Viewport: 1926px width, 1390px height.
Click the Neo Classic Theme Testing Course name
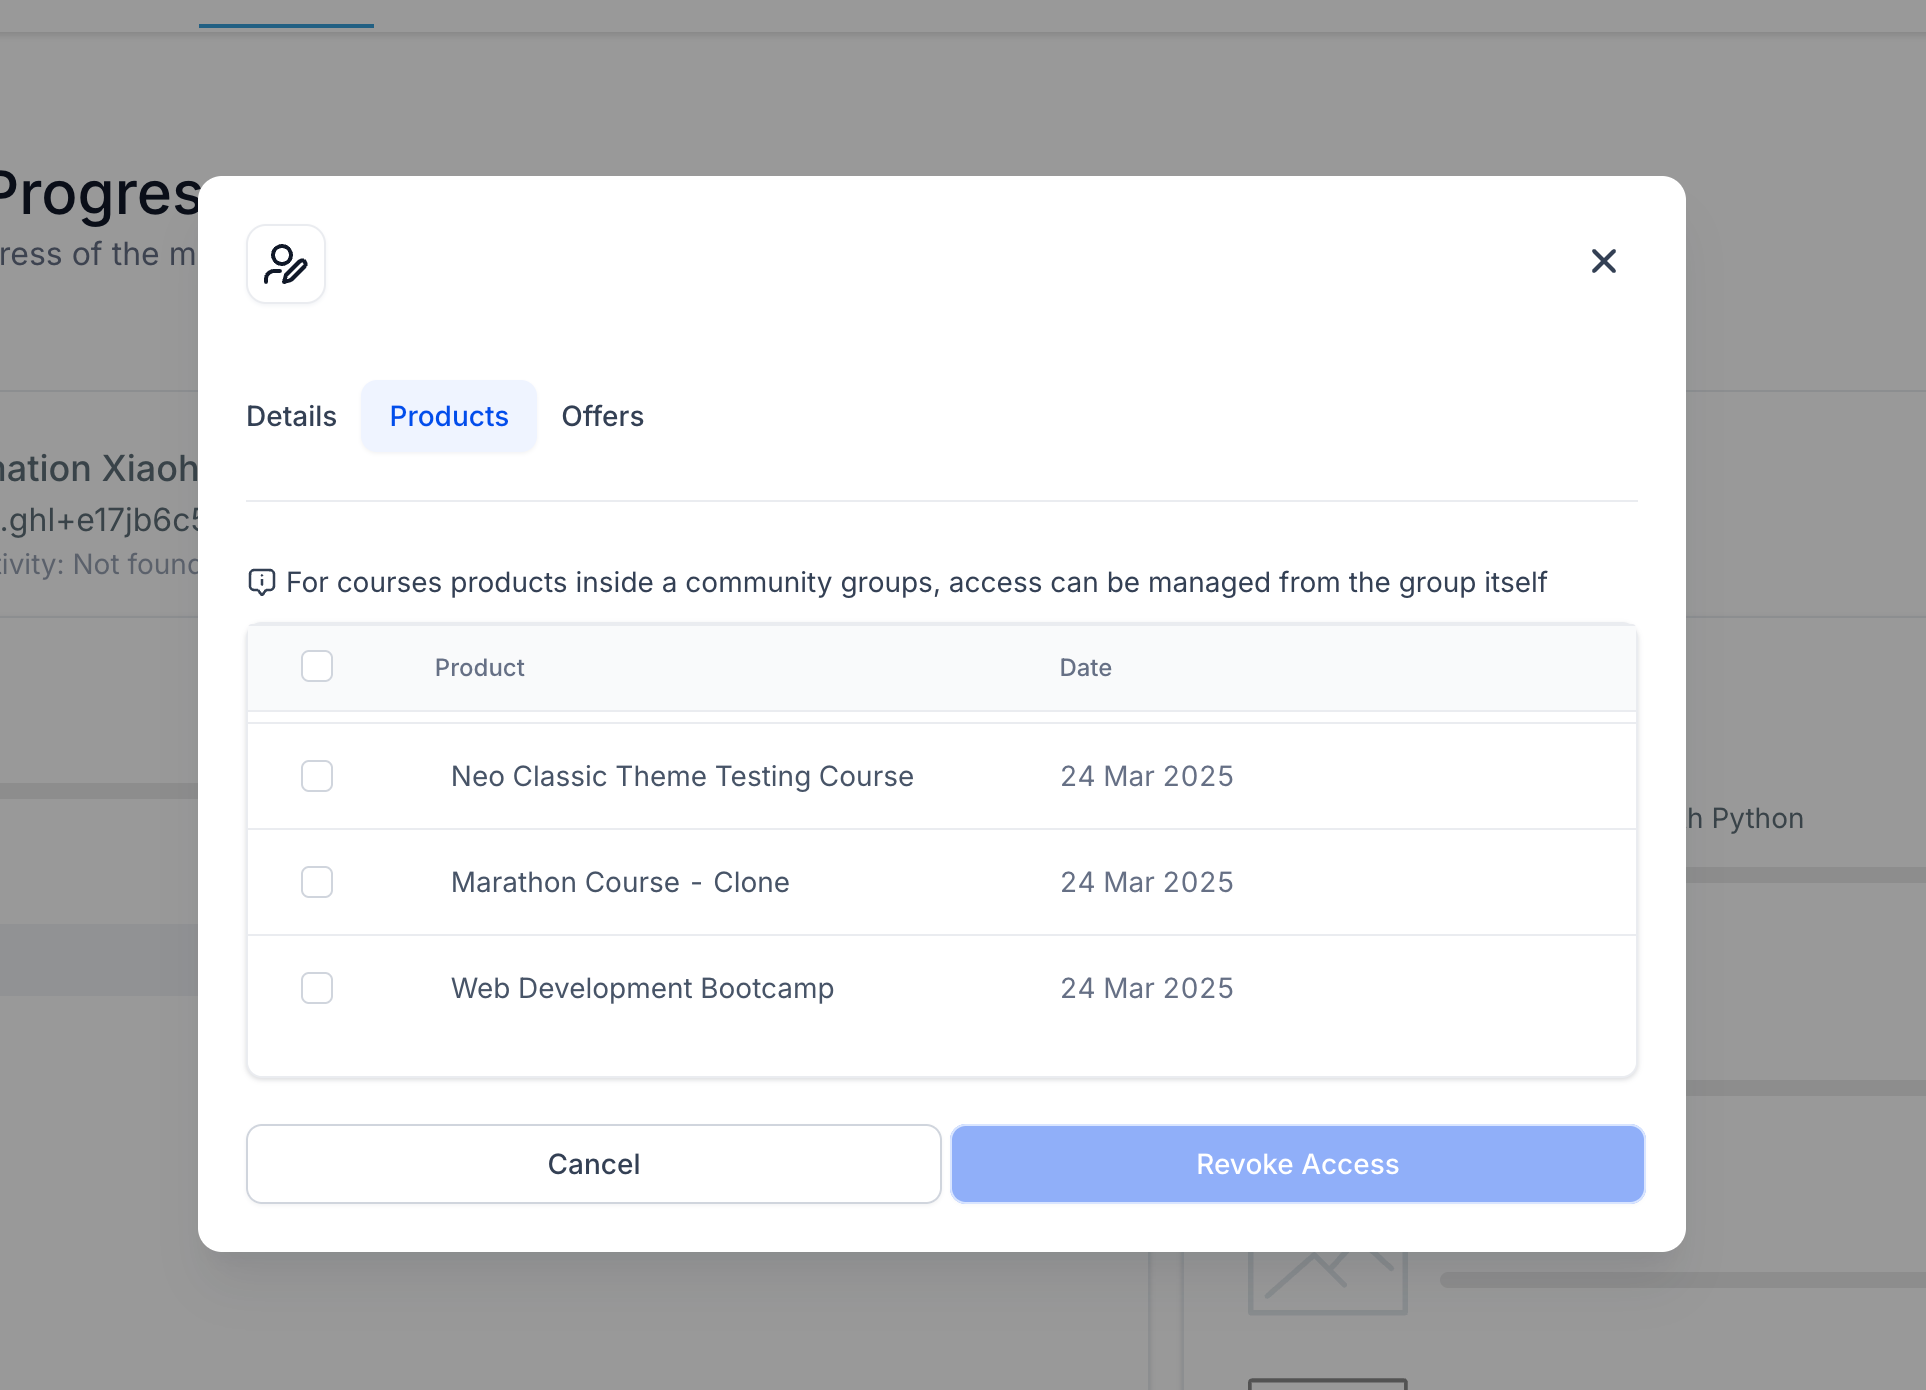click(682, 776)
